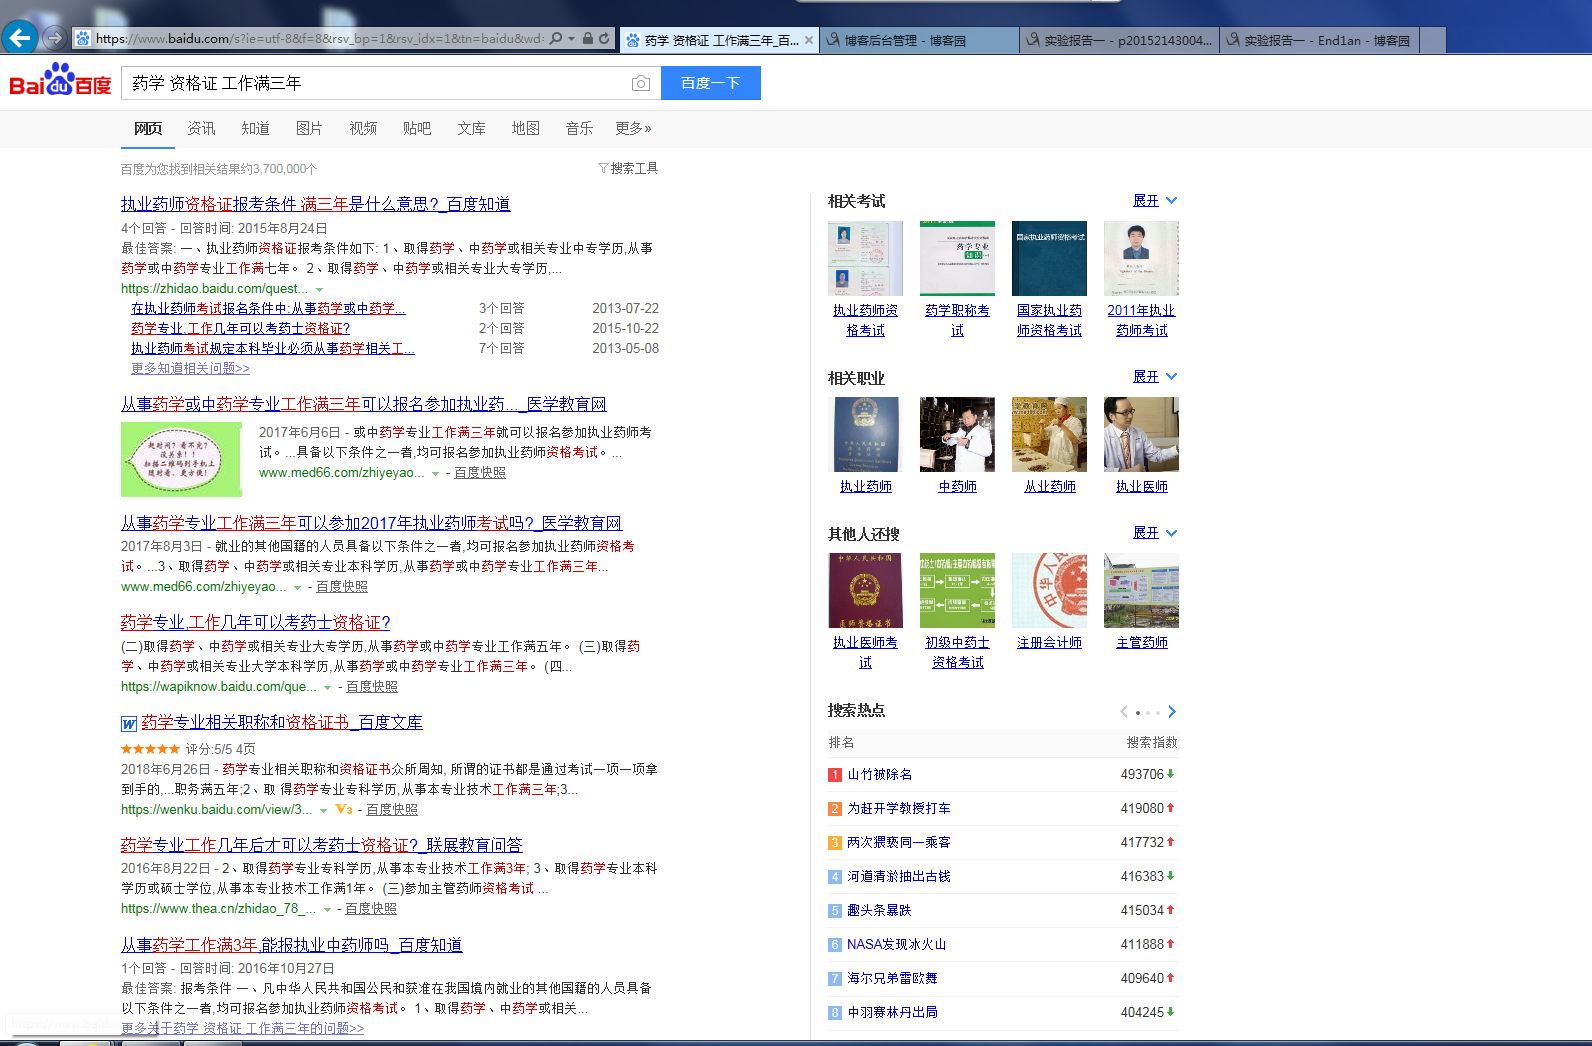The width and height of the screenshot is (1592, 1046).
Task: Click the 百度一下 search button
Action: [x=711, y=83]
